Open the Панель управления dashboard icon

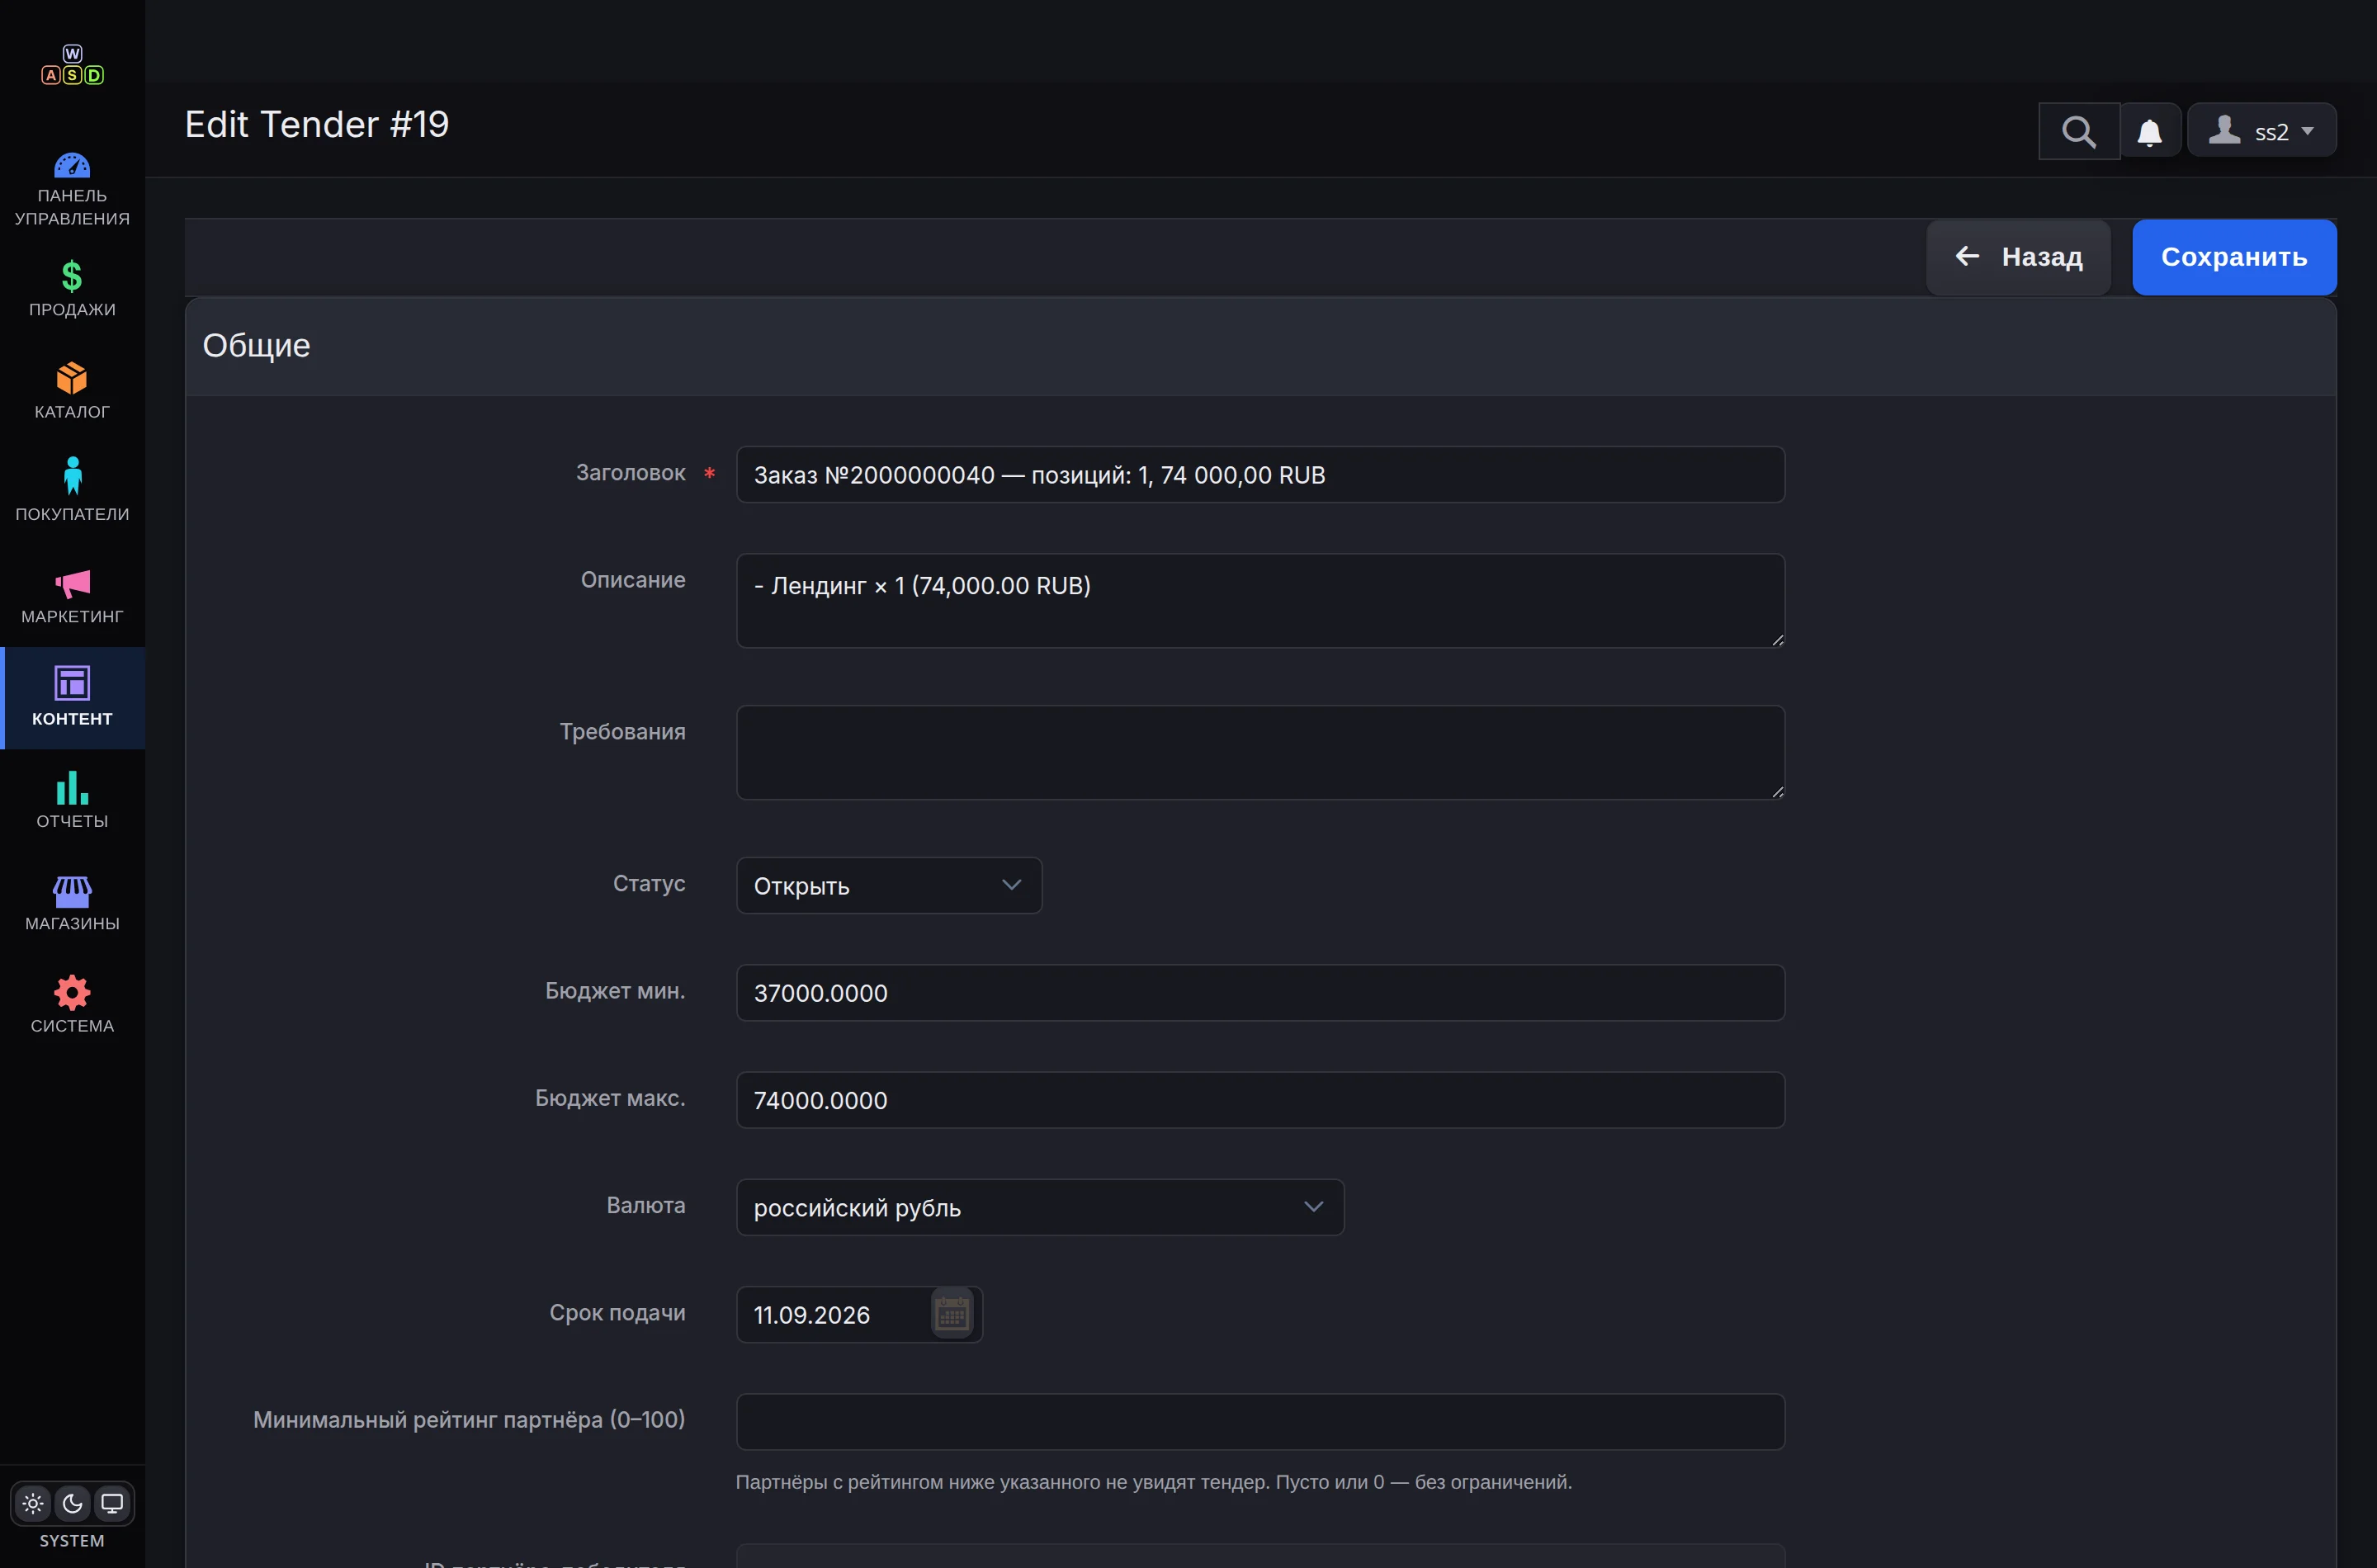72,165
